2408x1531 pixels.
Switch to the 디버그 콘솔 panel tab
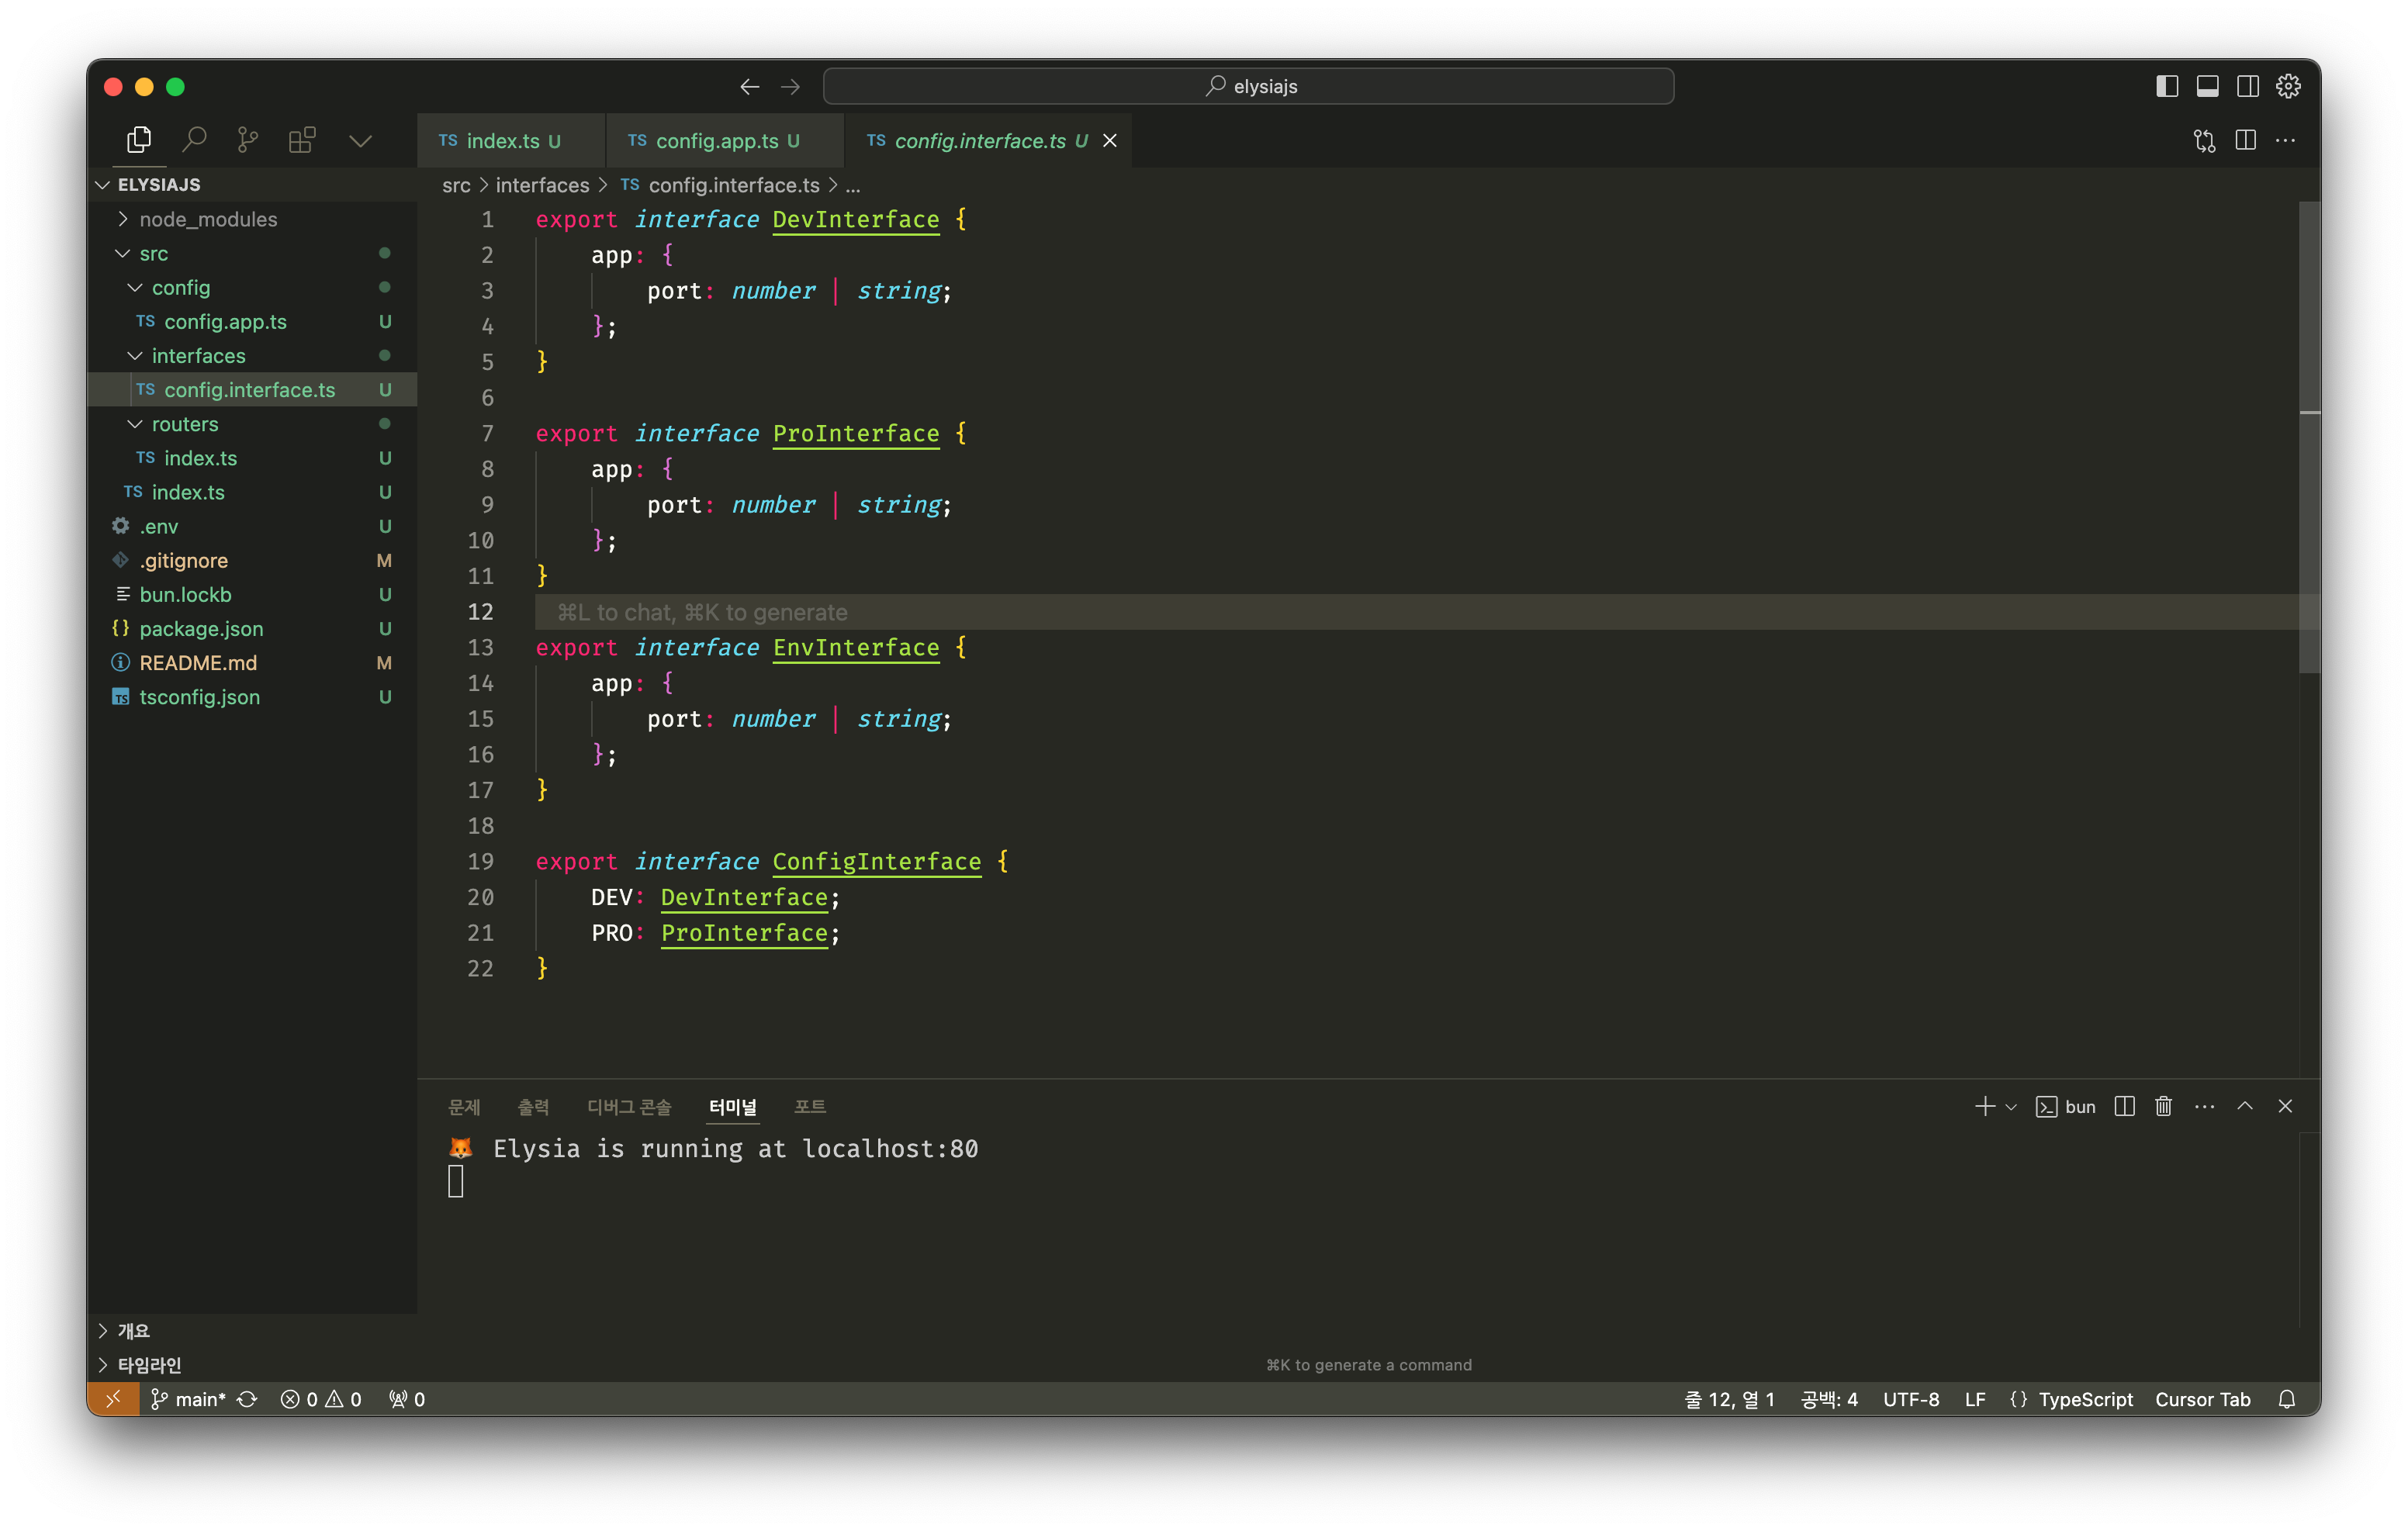629,1106
